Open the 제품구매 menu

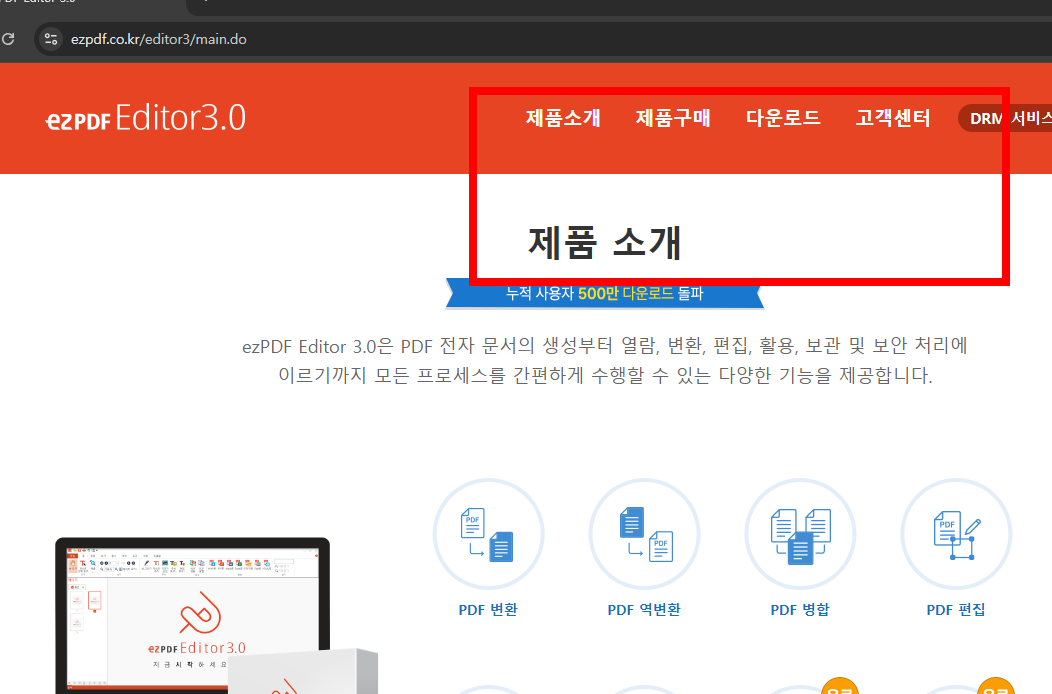pos(673,118)
